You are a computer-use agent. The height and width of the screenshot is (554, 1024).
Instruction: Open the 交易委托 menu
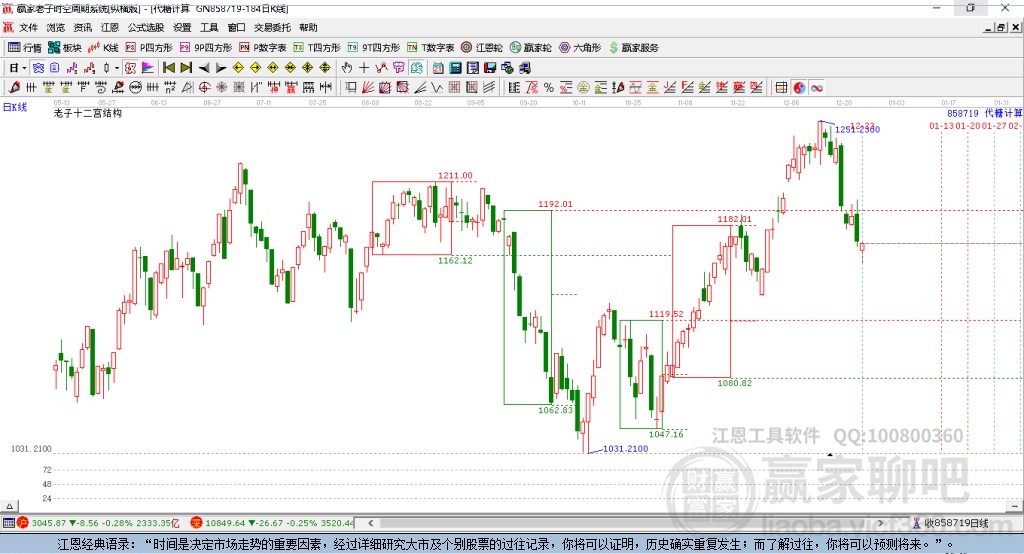272,27
